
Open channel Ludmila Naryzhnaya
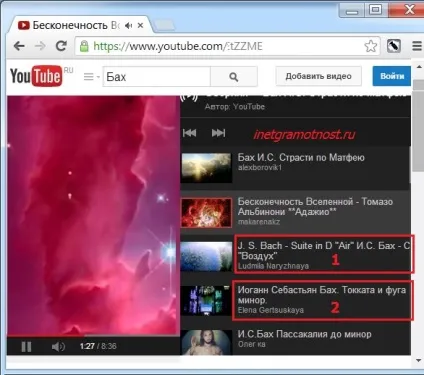(x=273, y=266)
